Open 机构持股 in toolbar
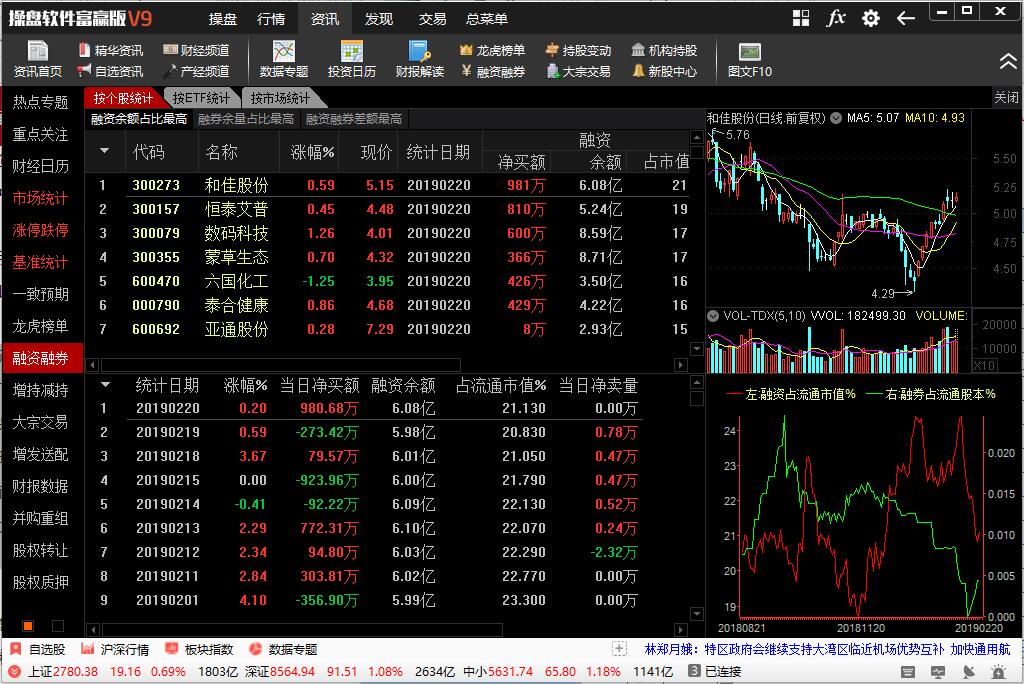1024x684 pixels. 664,50
